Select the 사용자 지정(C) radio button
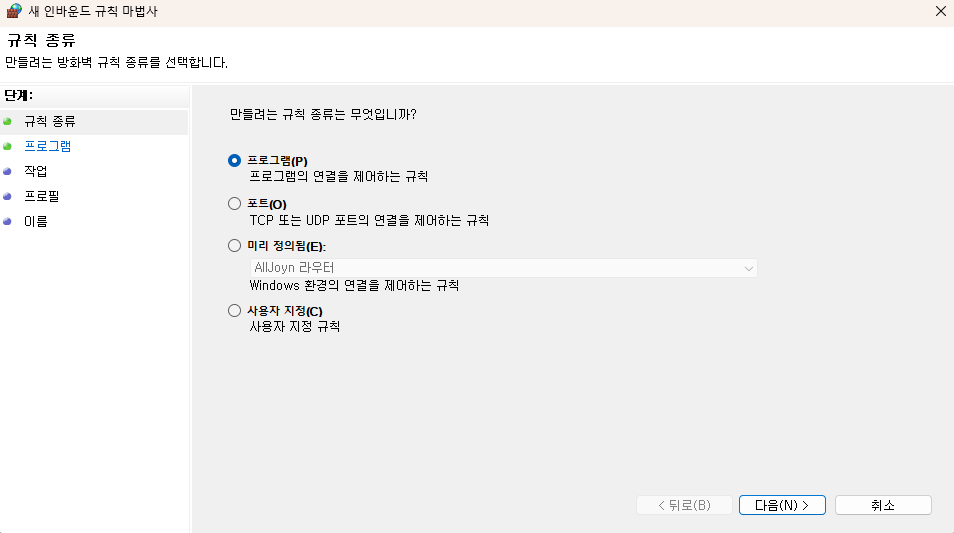Screen dimensions: 954x533 coord(234,311)
